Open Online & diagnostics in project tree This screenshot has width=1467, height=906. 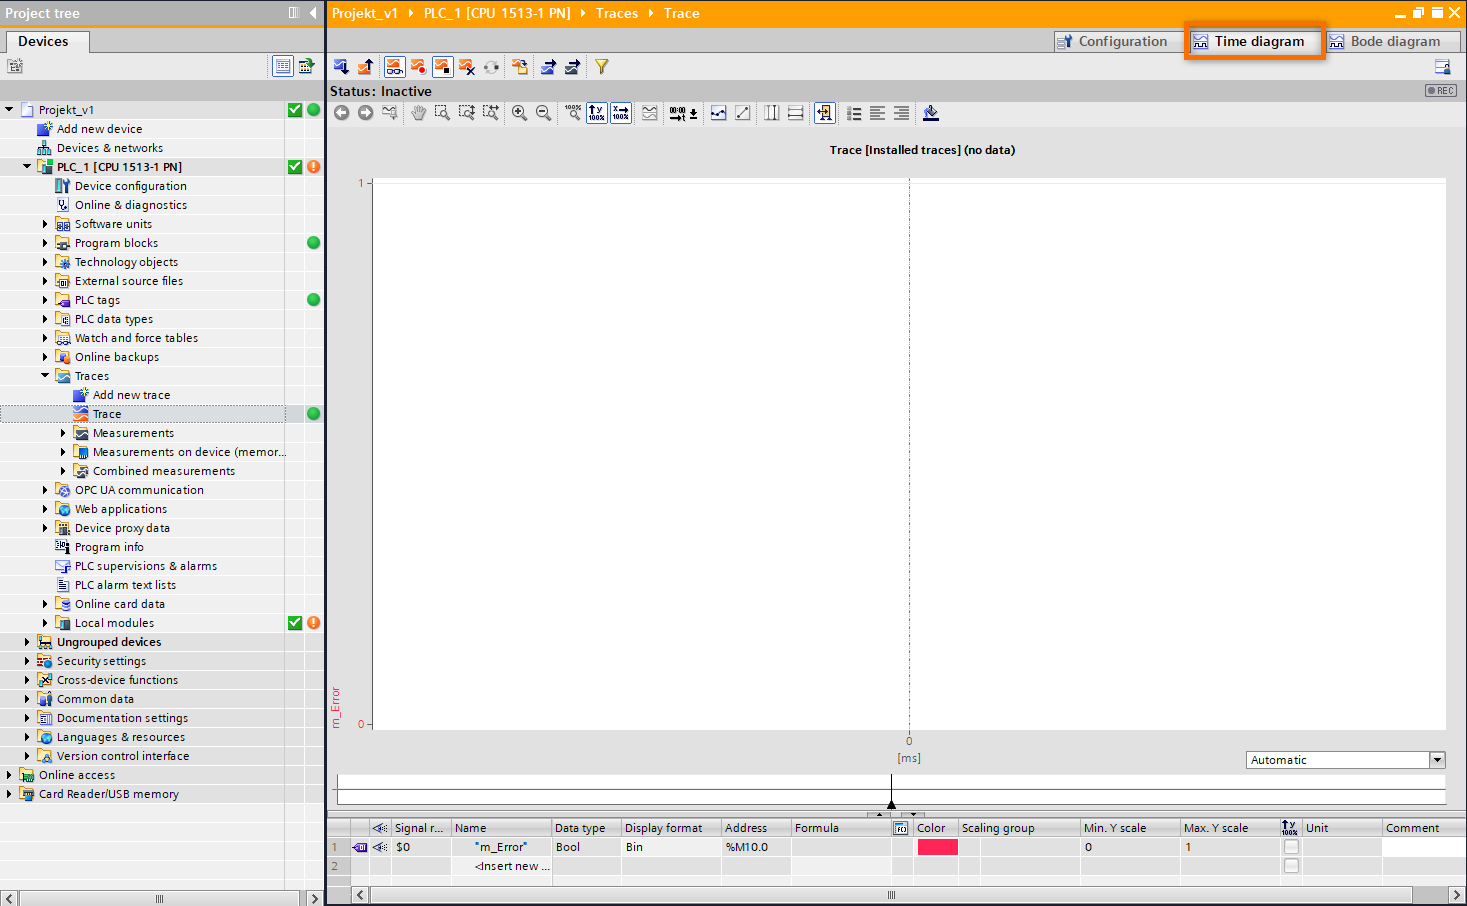click(x=130, y=205)
